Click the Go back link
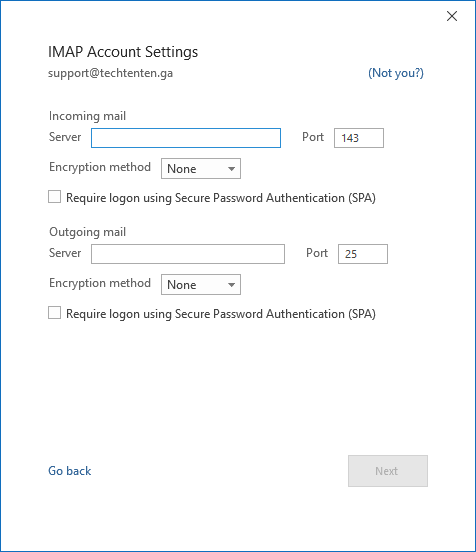The height and width of the screenshot is (552, 476). click(x=70, y=471)
